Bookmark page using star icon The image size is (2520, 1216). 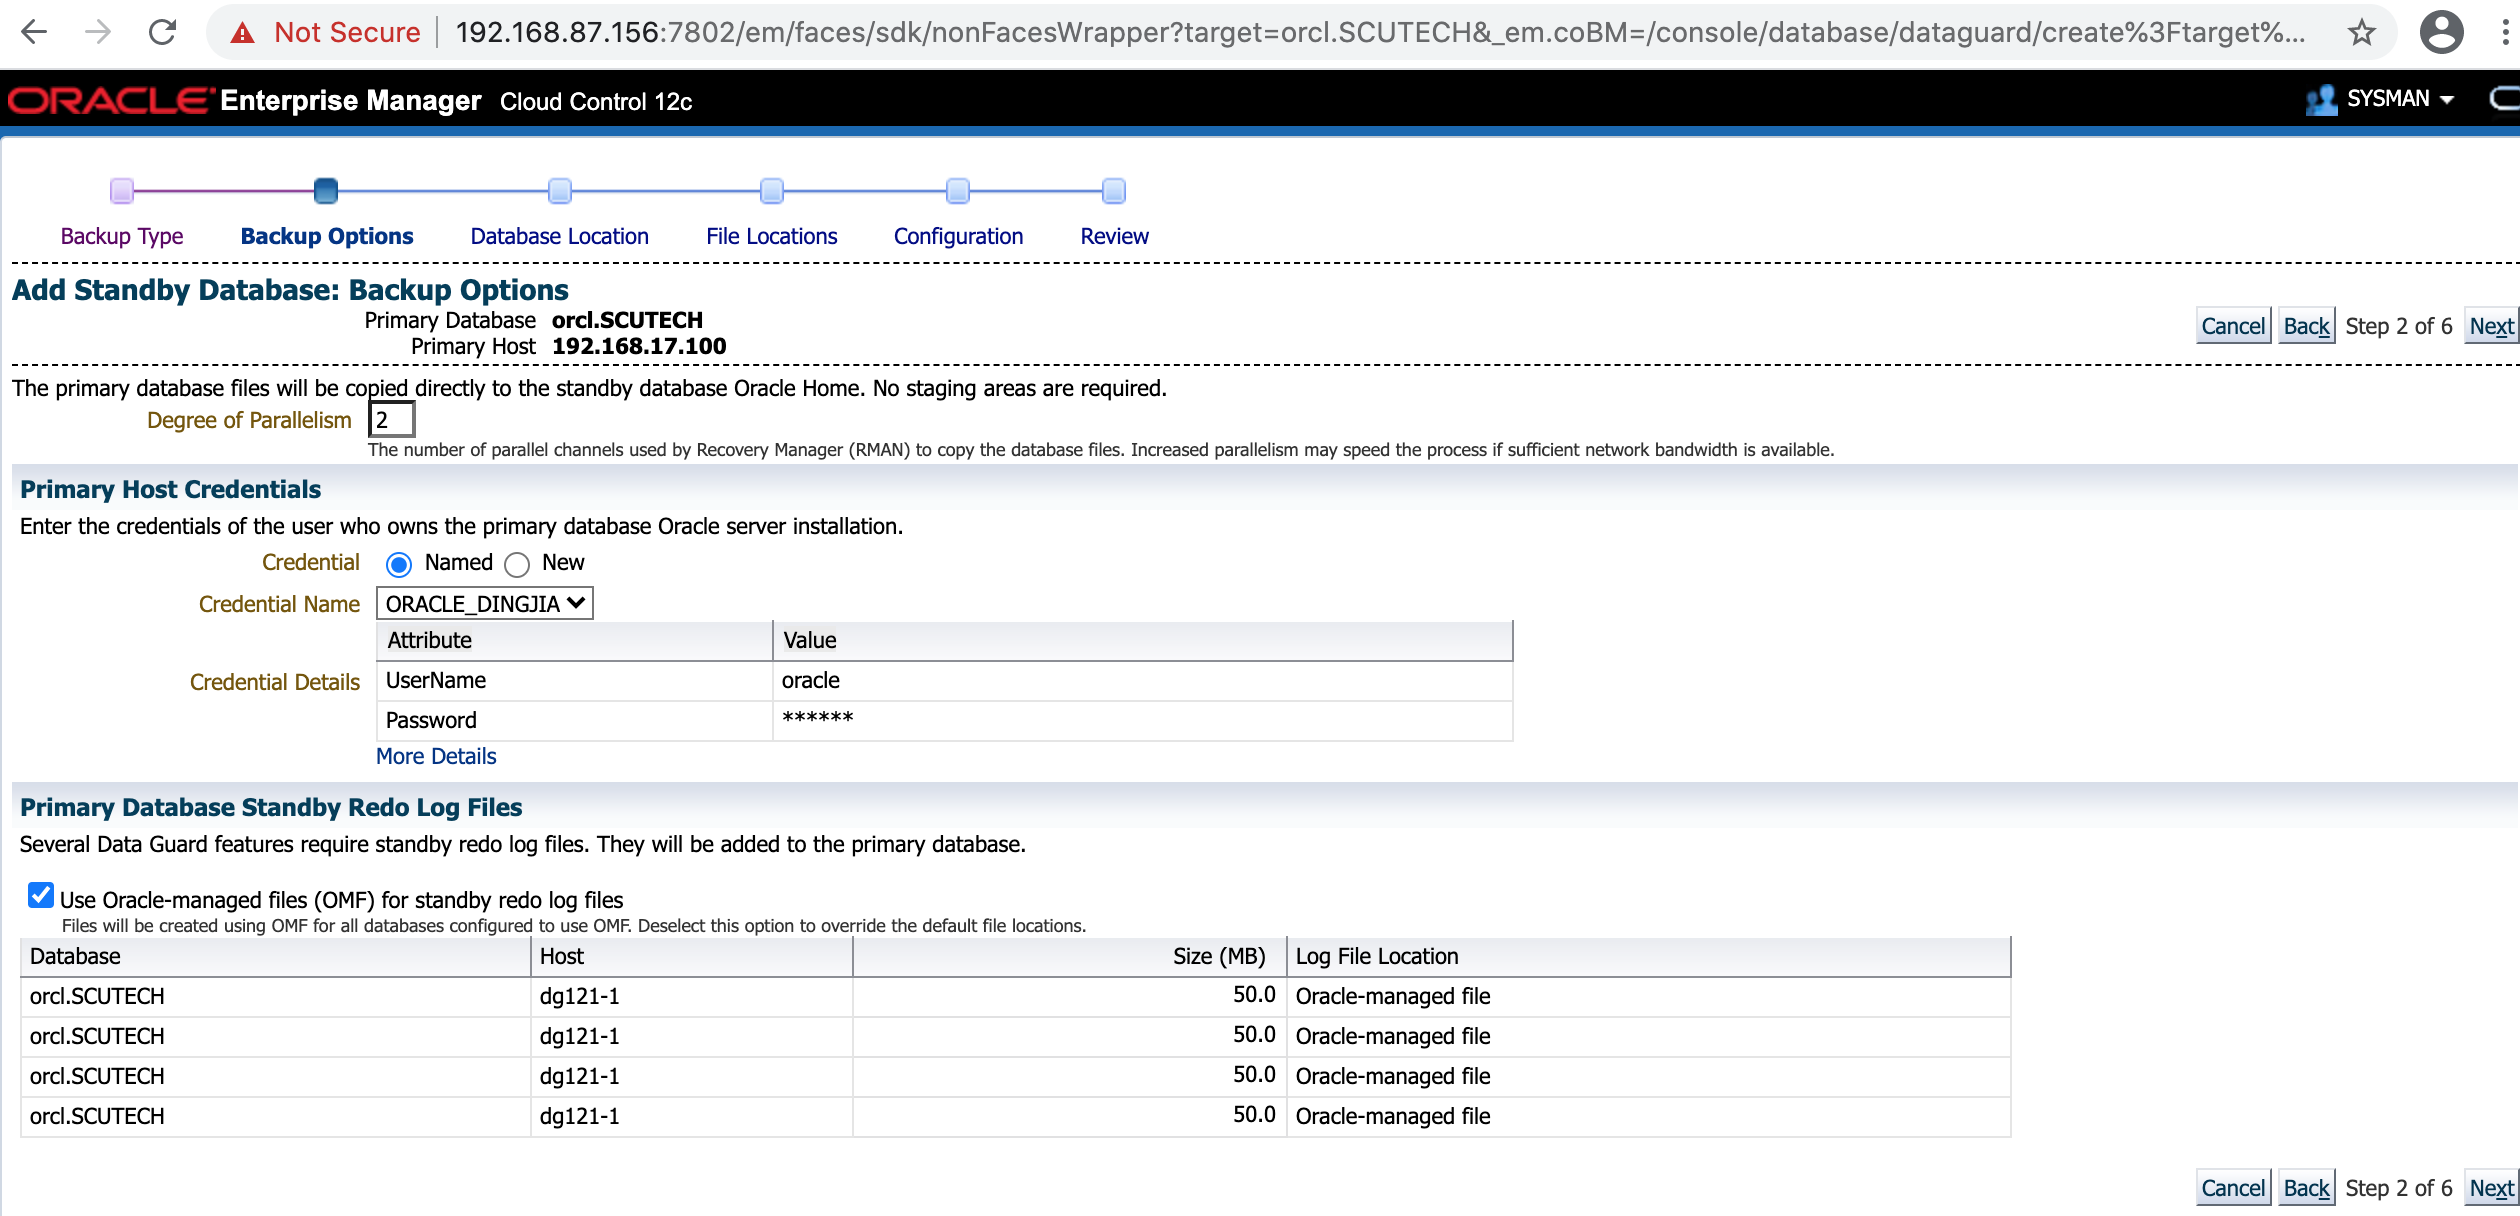[x=2361, y=32]
